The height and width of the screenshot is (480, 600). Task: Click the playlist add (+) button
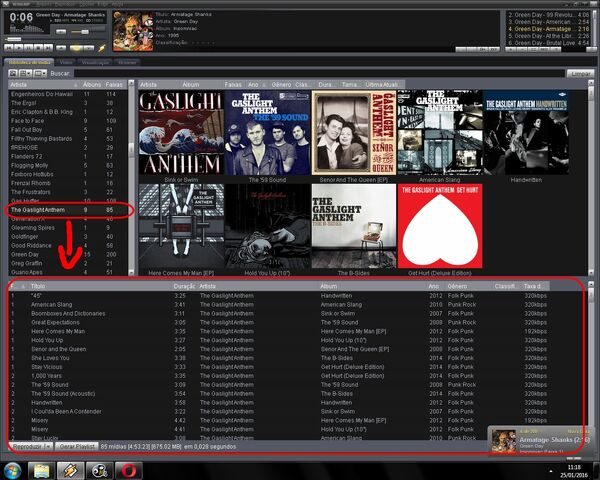pos(511,49)
